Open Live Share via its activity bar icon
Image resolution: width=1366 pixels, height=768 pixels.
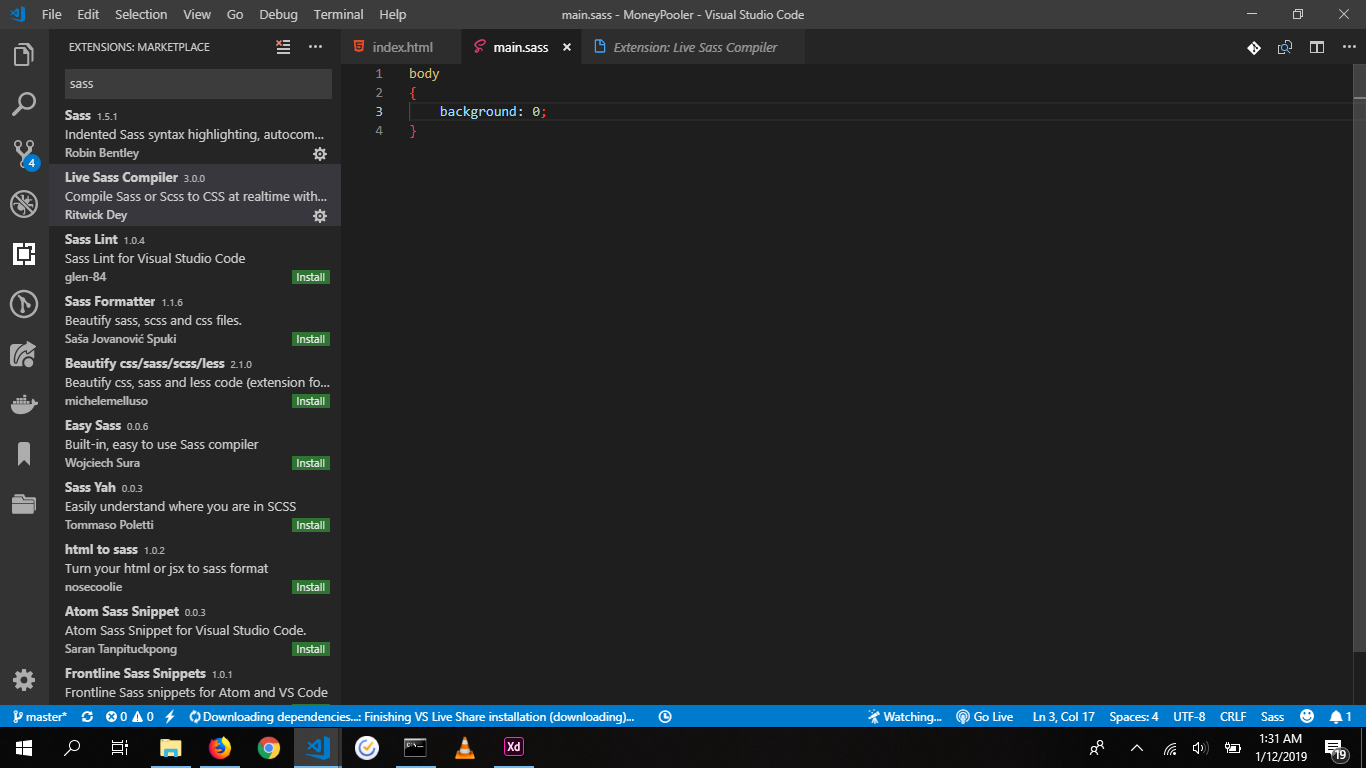[x=24, y=354]
